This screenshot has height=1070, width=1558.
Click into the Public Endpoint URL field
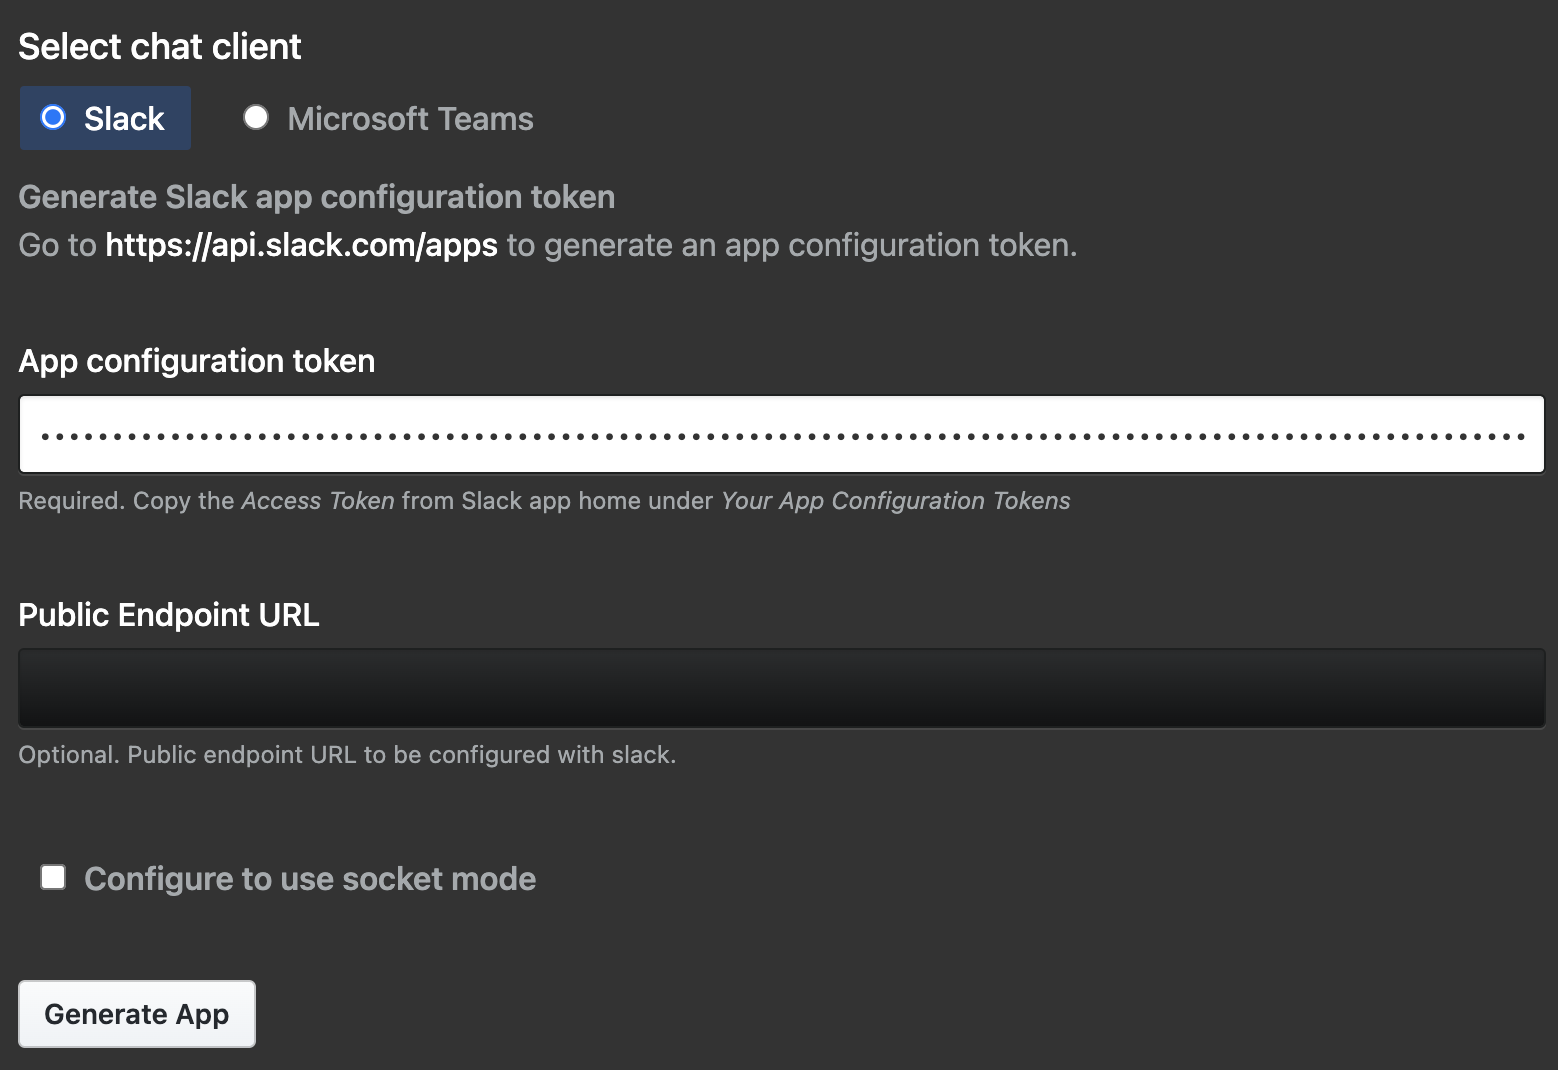pos(781,688)
